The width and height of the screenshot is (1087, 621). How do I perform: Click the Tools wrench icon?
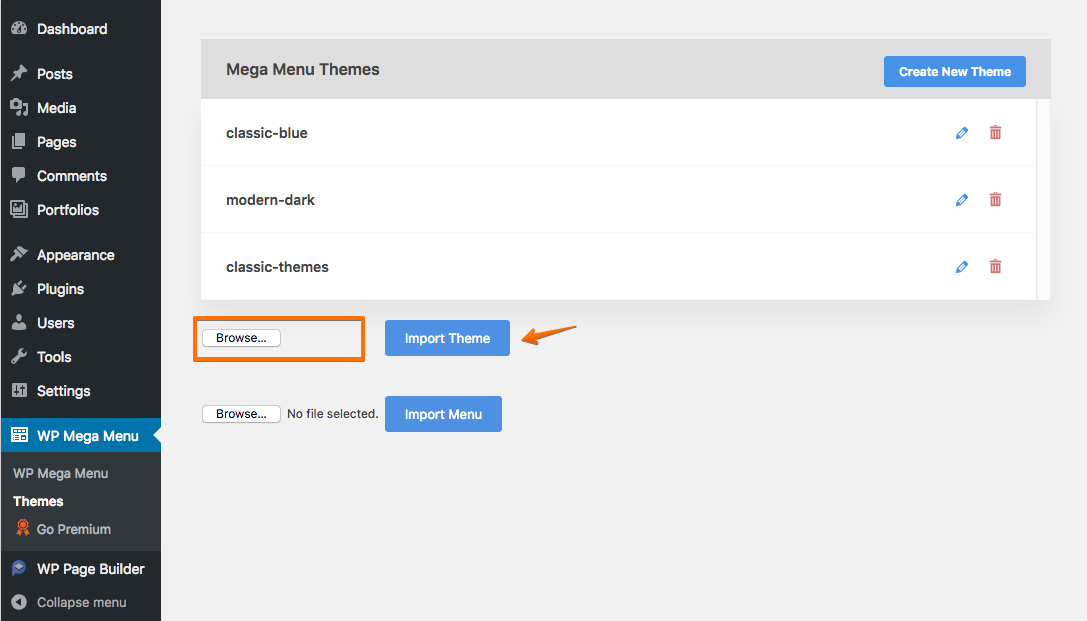[19, 356]
